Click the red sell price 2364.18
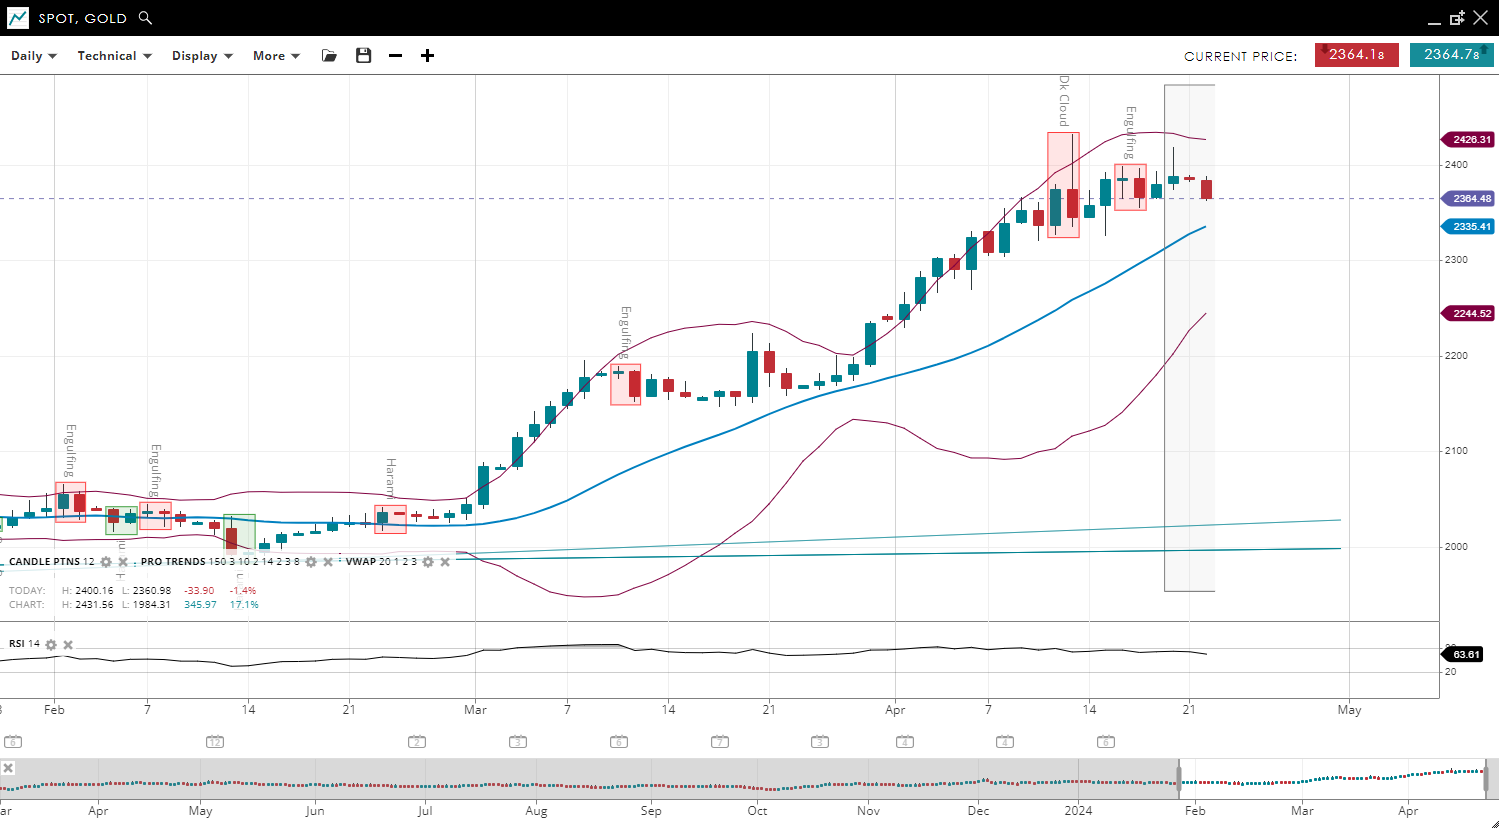 click(x=1356, y=55)
